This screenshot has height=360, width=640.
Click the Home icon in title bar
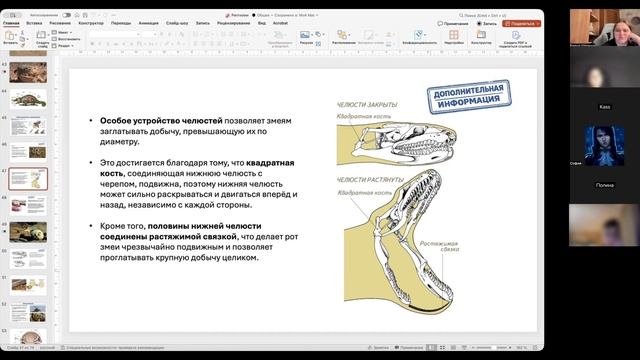(x=76, y=15)
